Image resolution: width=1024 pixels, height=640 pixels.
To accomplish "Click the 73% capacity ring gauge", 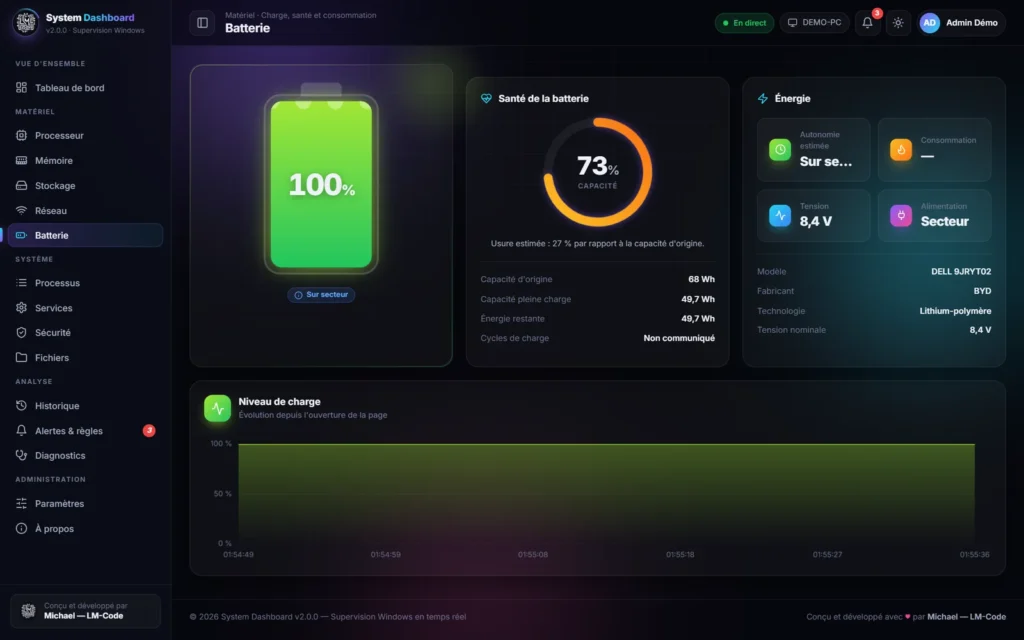I will coord(598,172).
